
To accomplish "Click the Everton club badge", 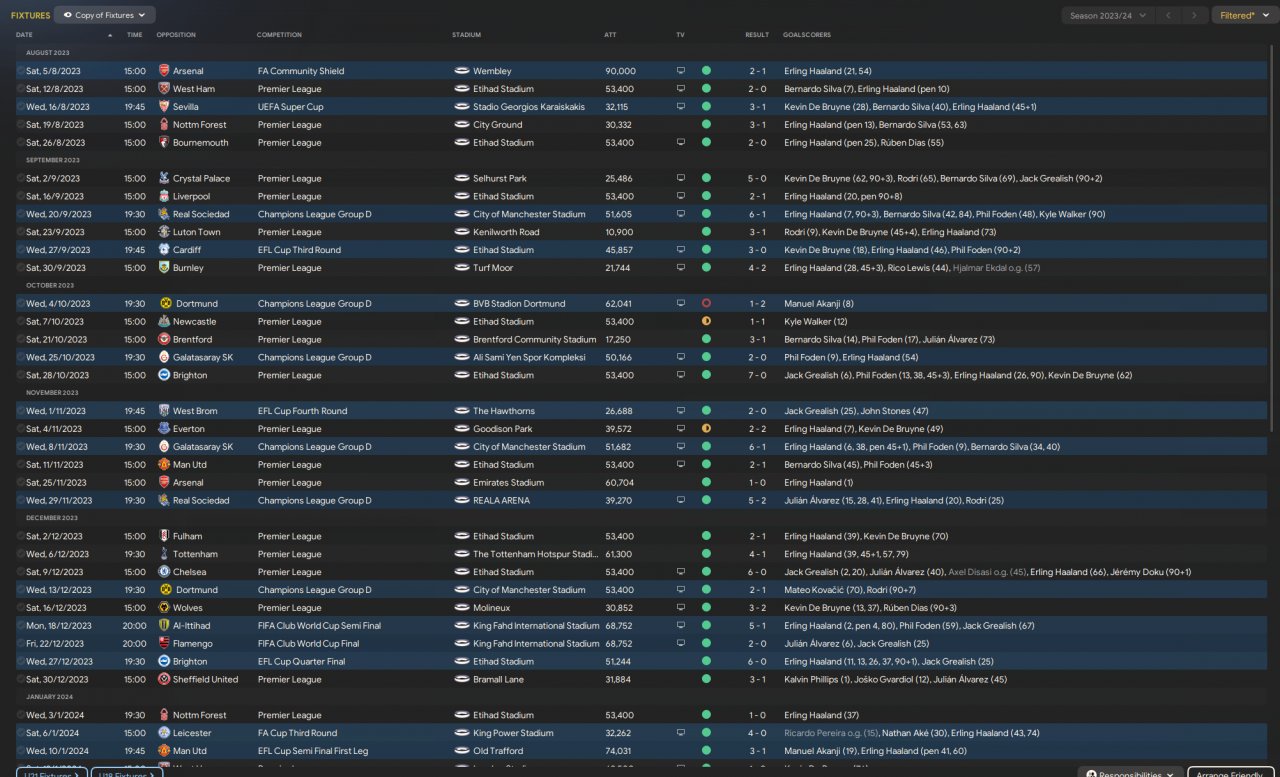I will tap(164, 429).
